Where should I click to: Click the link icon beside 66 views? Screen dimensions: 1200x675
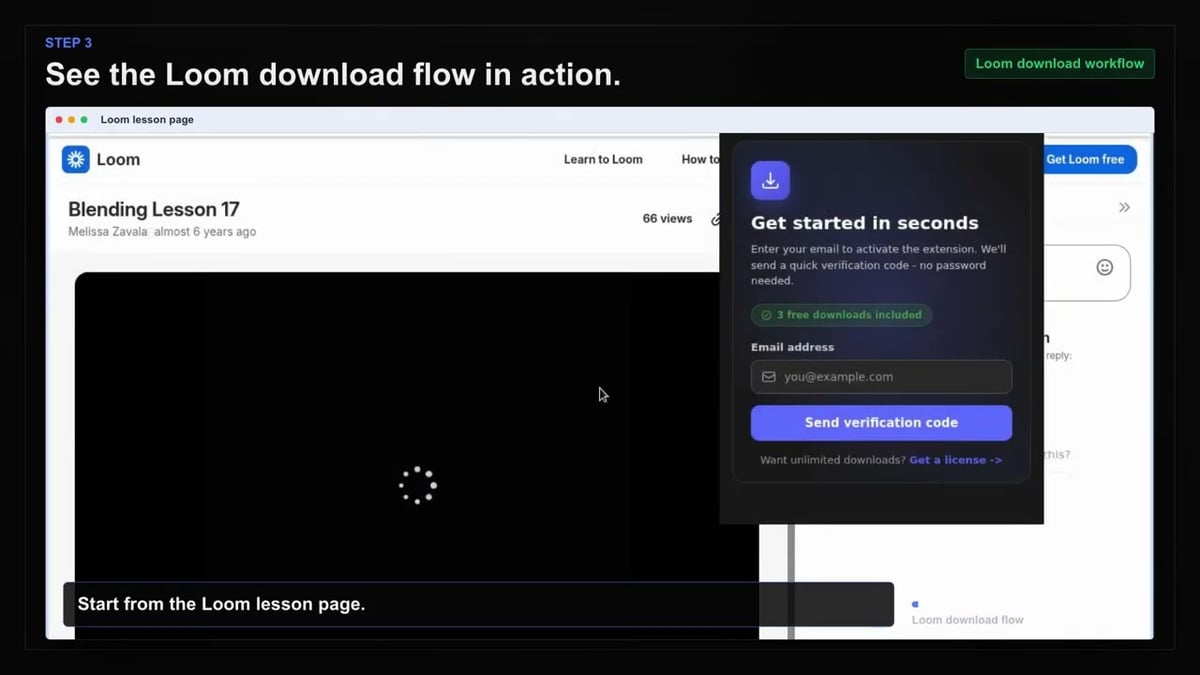tap(715, 219)
